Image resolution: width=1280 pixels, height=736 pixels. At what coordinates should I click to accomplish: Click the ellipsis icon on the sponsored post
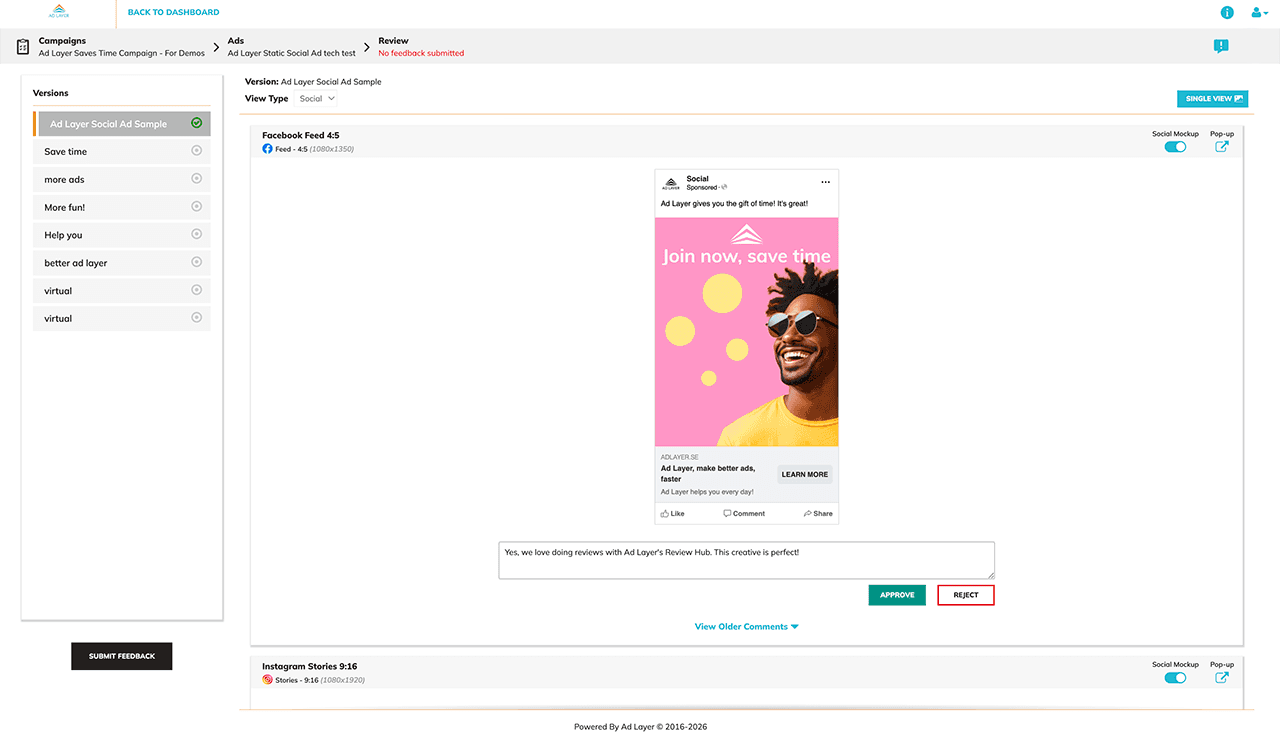(825, 182)
